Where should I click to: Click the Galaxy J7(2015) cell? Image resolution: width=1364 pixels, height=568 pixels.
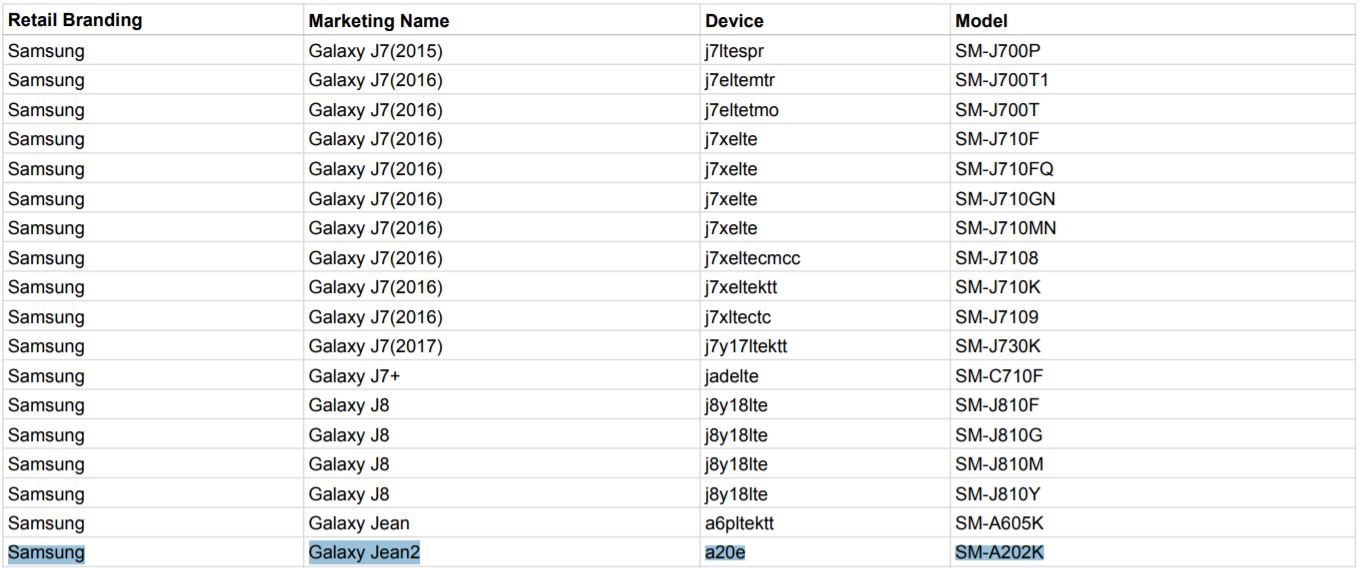[375, 51]
